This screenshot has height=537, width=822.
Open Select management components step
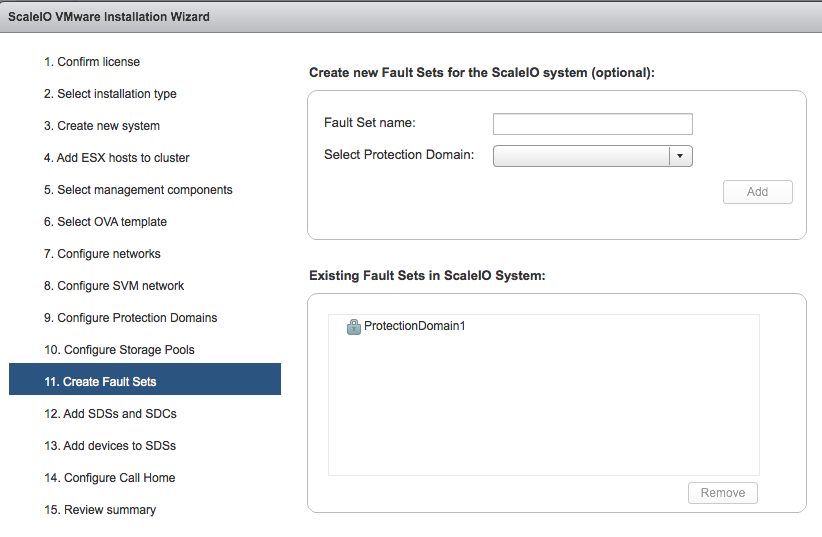tap(138, 190)
